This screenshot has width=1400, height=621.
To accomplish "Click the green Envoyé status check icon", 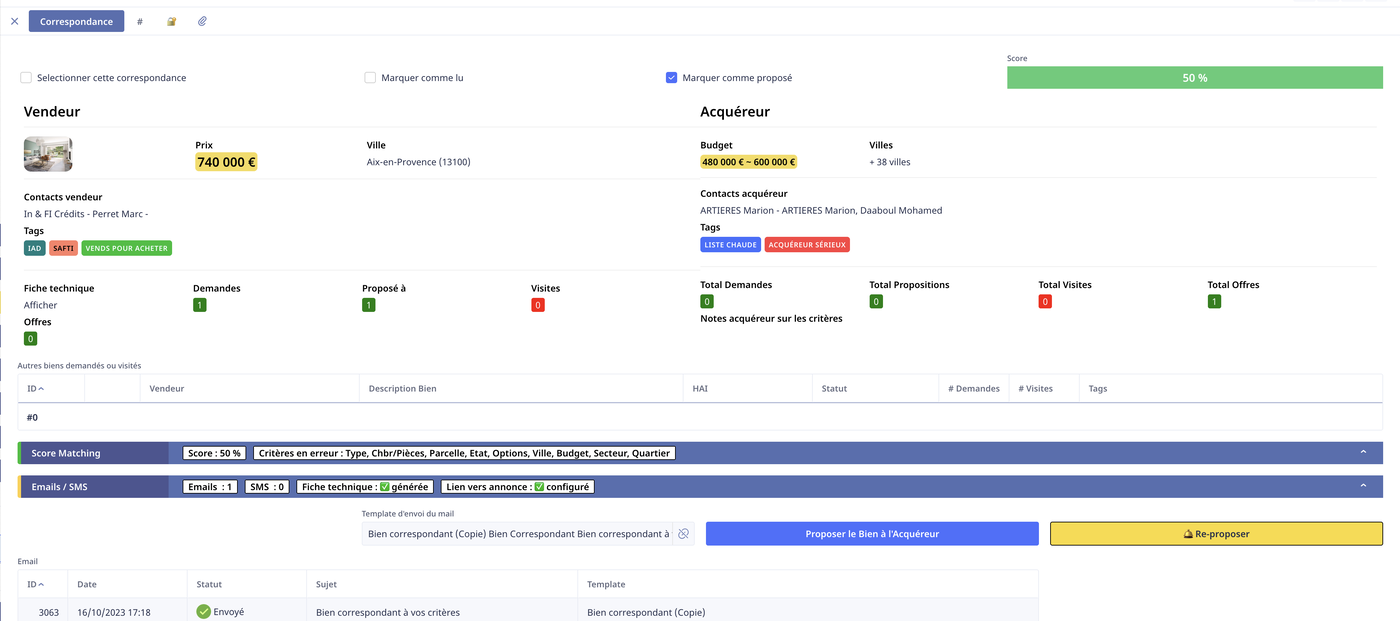I will [203, 611].
